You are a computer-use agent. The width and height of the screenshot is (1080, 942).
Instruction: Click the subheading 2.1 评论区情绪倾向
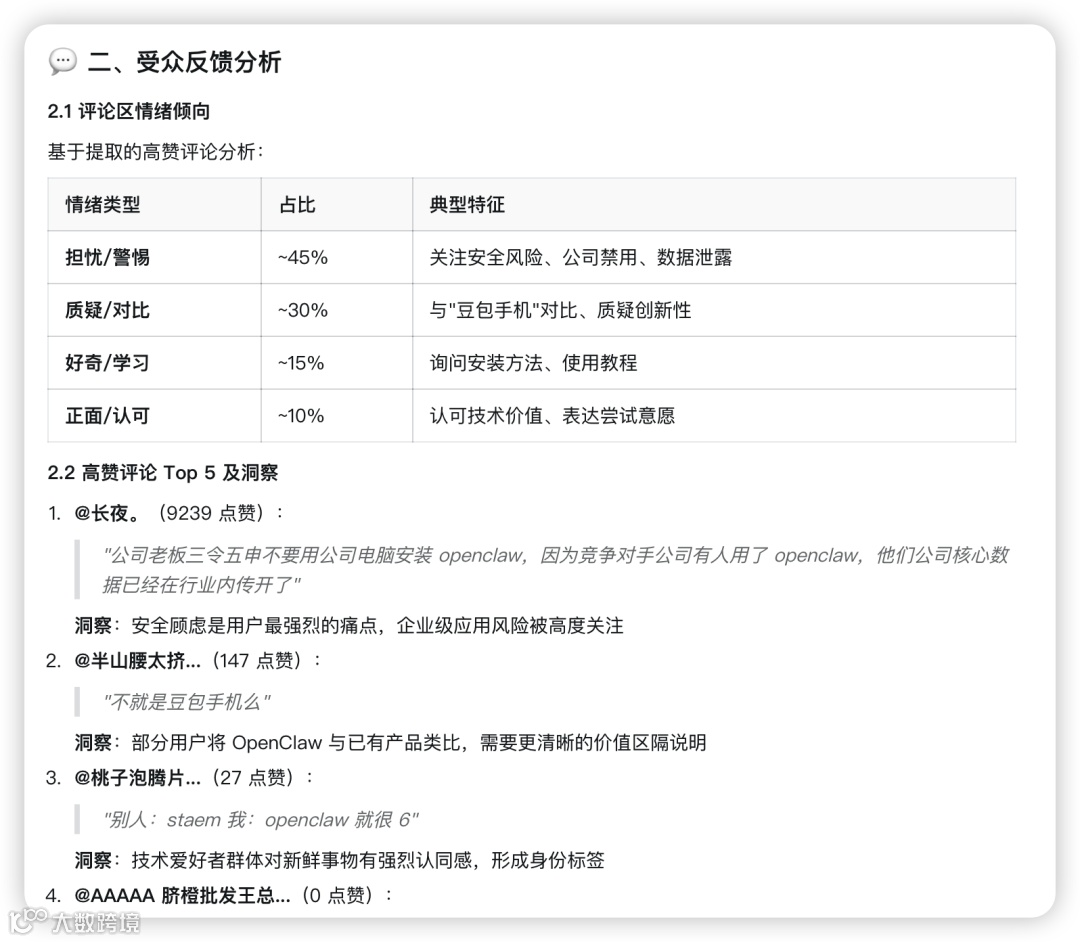coord(129,111)
